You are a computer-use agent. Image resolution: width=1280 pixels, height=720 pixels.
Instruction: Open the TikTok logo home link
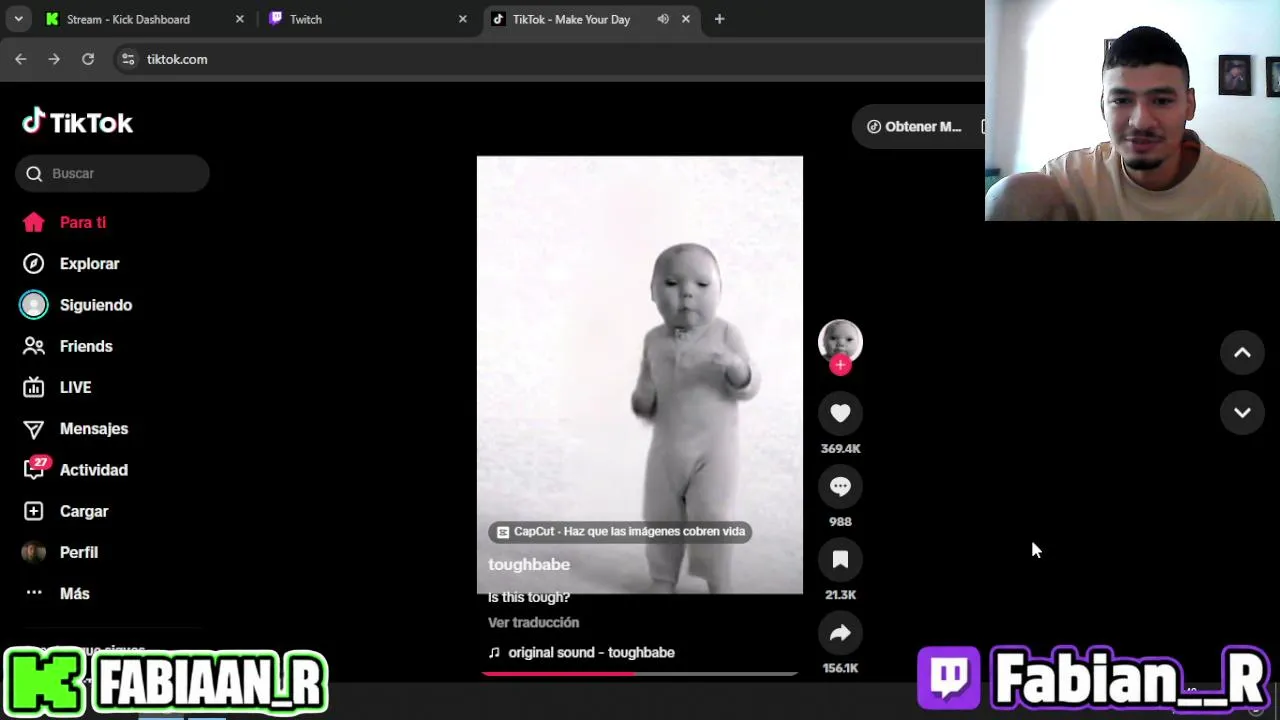[78, 122]
